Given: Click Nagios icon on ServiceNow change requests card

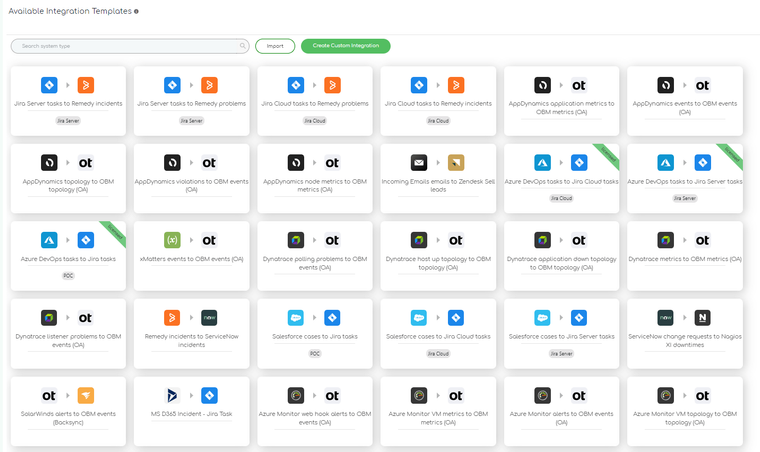Looking at the screenshot, I should tap(702, 318).
